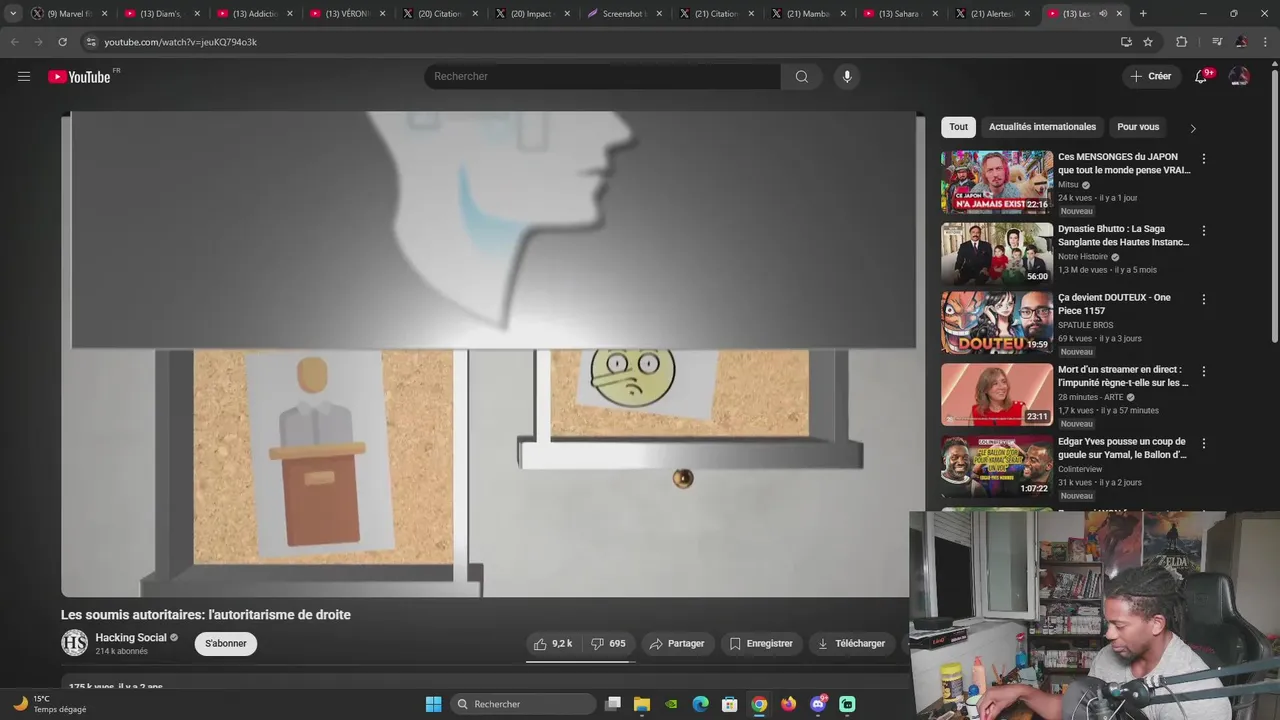Open the media controls icon in toolbar
The height and width of the screenshot is (720, 1280).
[1217, 42]
